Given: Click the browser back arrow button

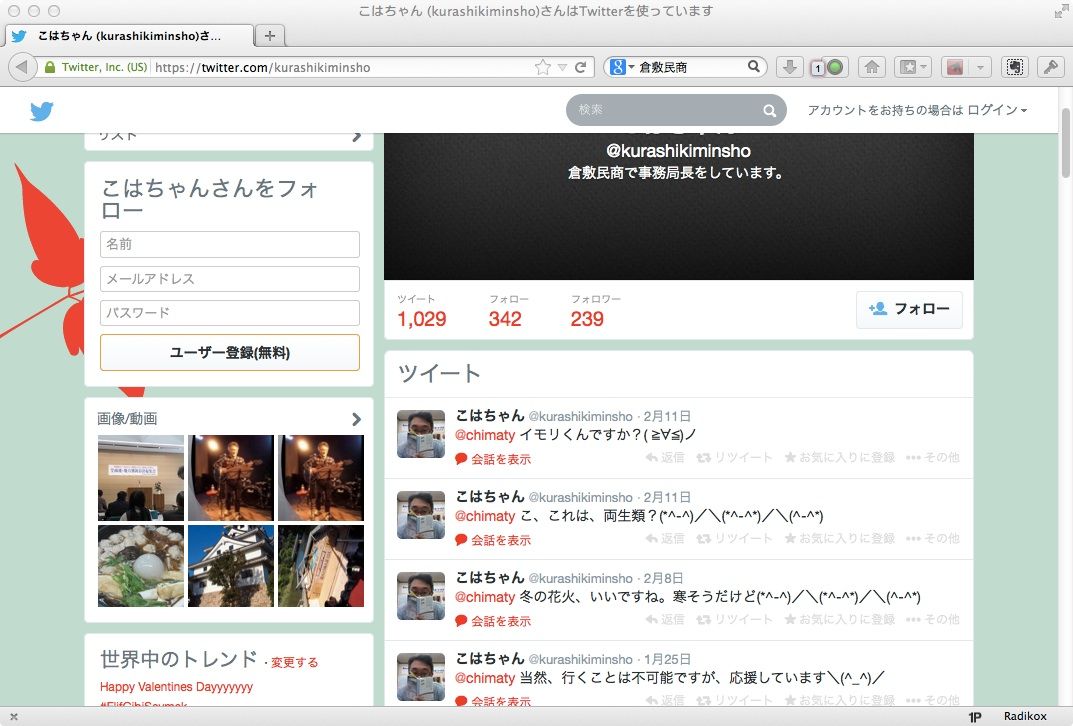Looking at the screenshot, I should coord(22,67).
